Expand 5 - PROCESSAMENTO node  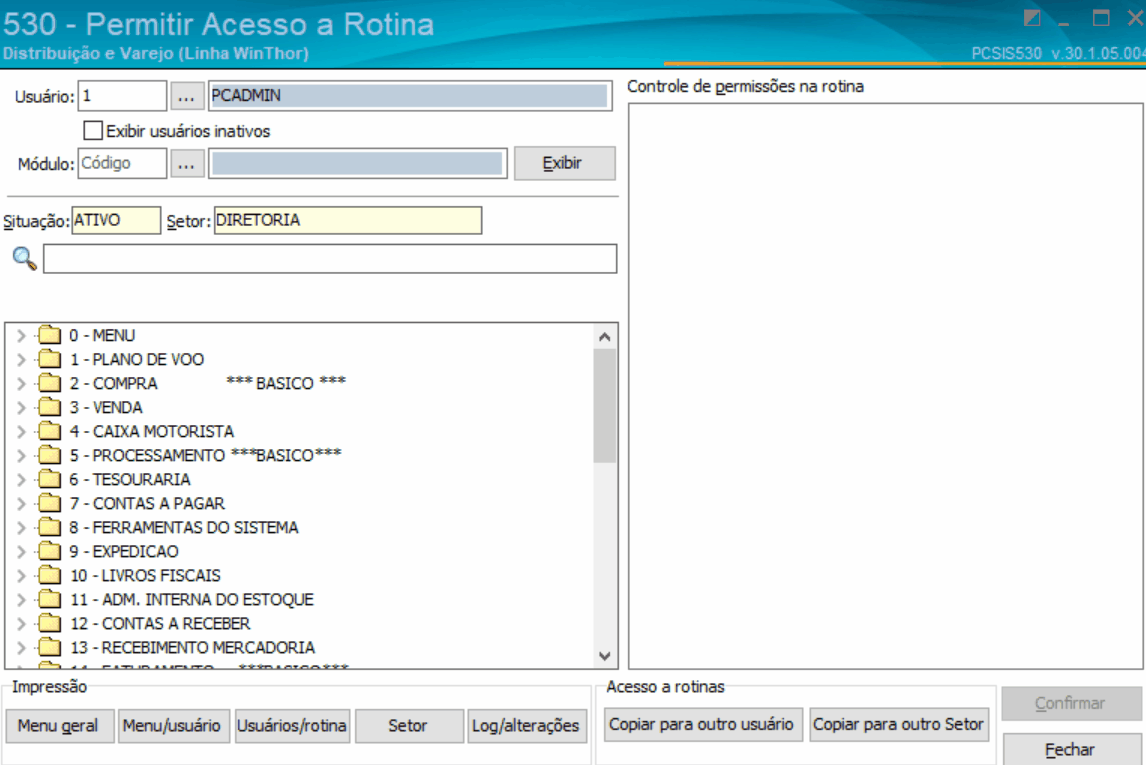pyautogui.click(x=21, y=455)
